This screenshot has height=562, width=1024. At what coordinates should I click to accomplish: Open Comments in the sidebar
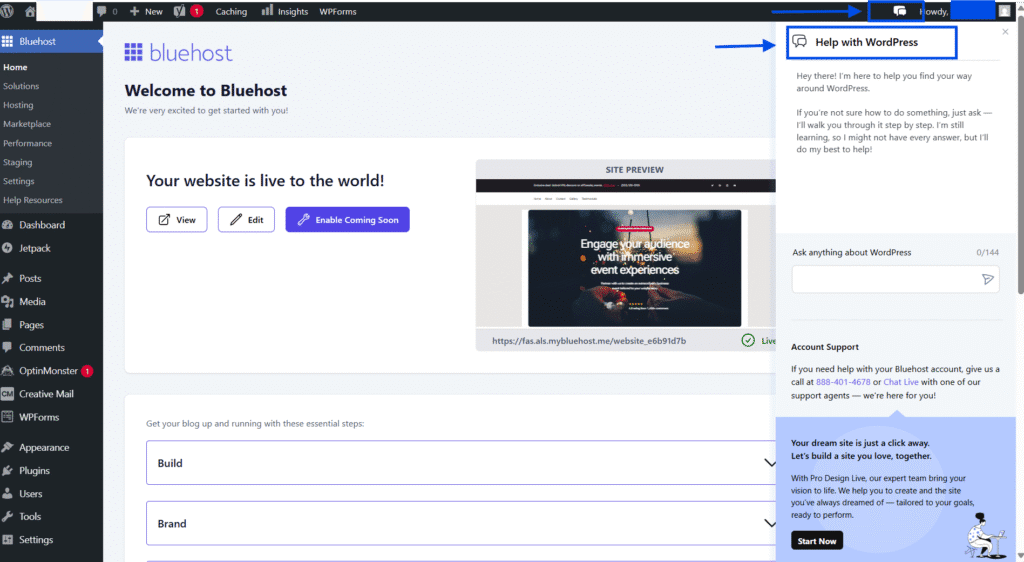[x=52, y=347]
